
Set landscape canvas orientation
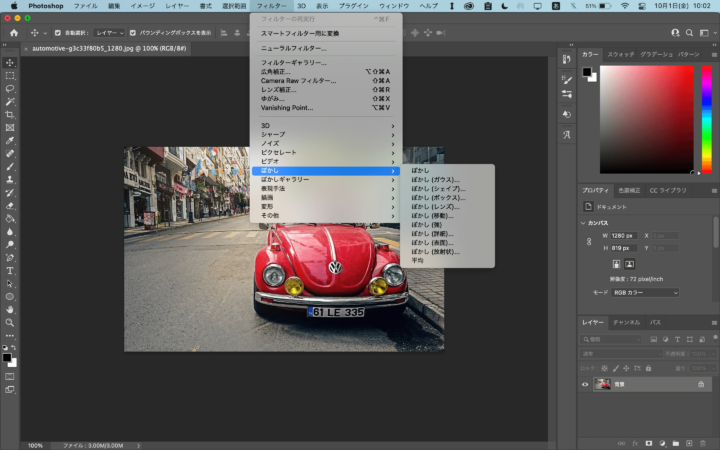(x=630, y=264)
